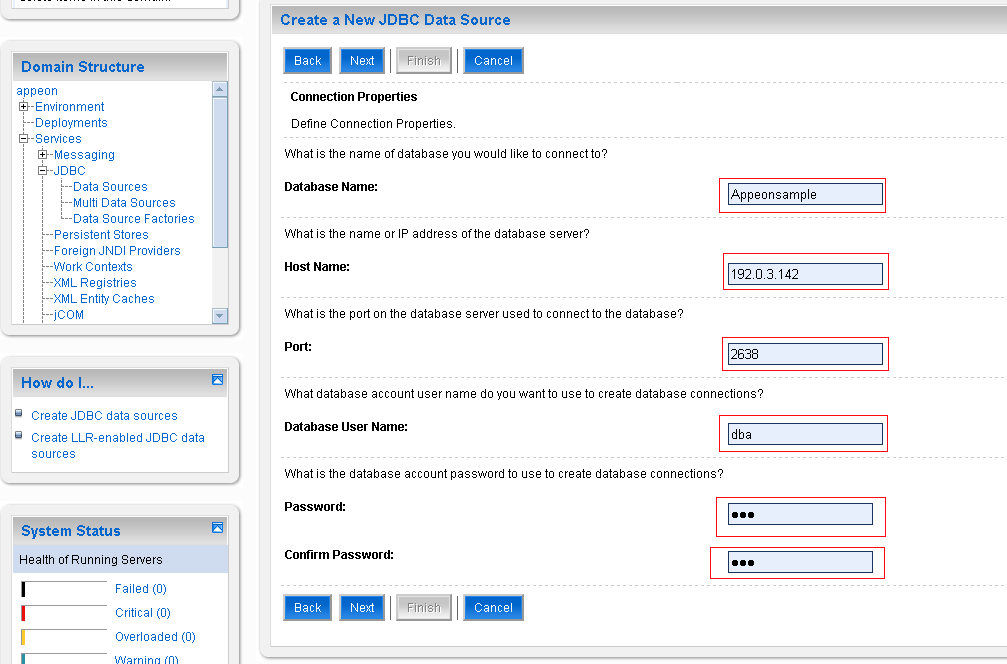Click the top Next button
This screenshot has height=664, width=1007.
[x=362, y=61]
